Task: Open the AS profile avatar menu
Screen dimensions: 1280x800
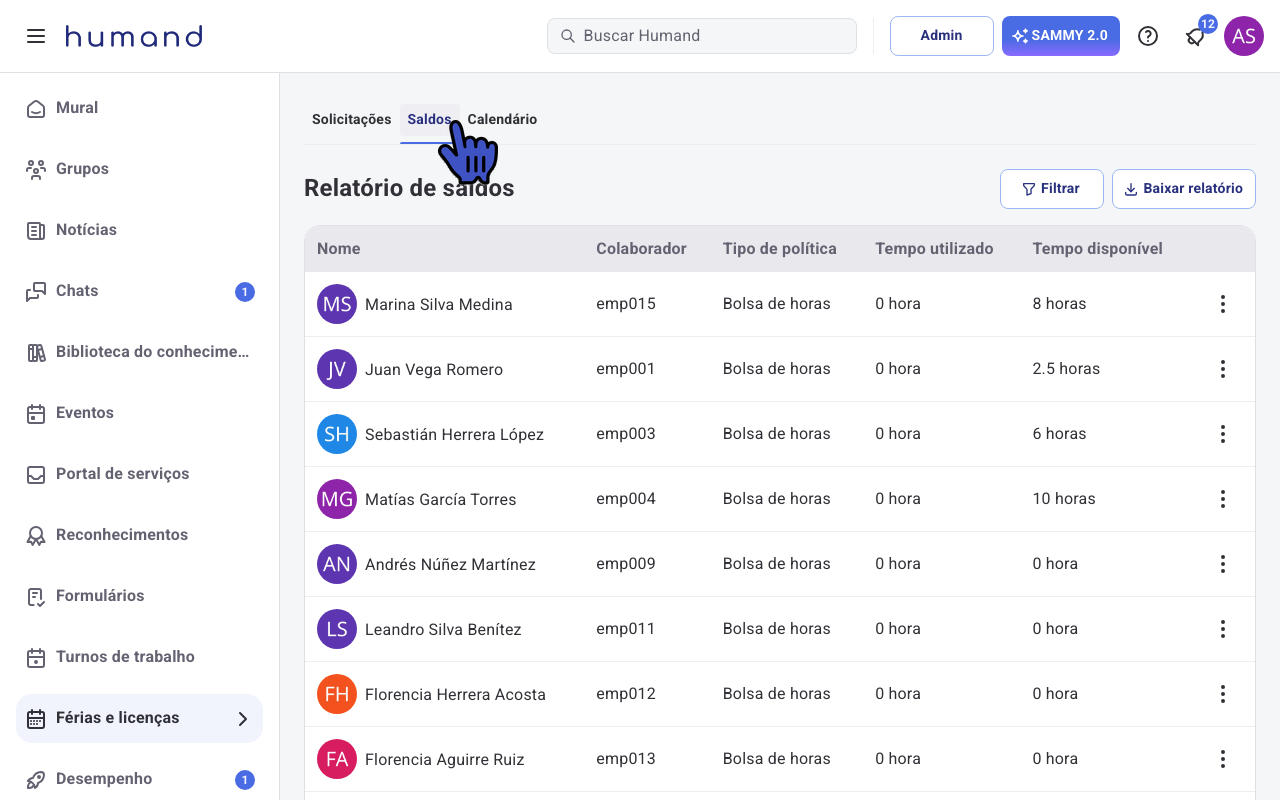Action: pos(1244,36)
